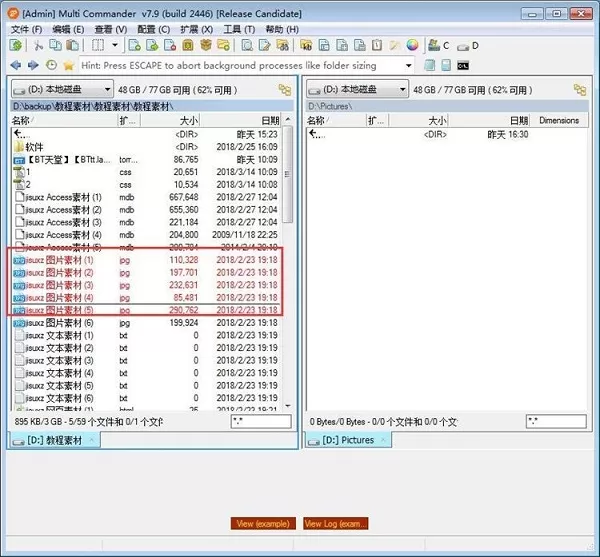The width and height of the screenshot is (600, 557).
Task: Open the 工具 (T) menu
Action: (239, 29)
